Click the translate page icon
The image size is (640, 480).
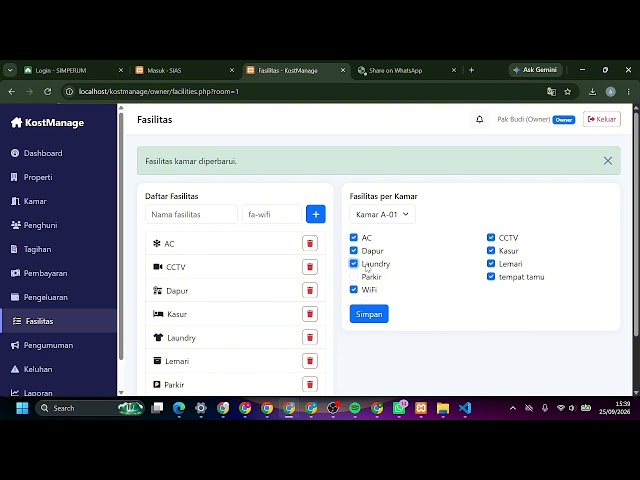coord(551,91)
